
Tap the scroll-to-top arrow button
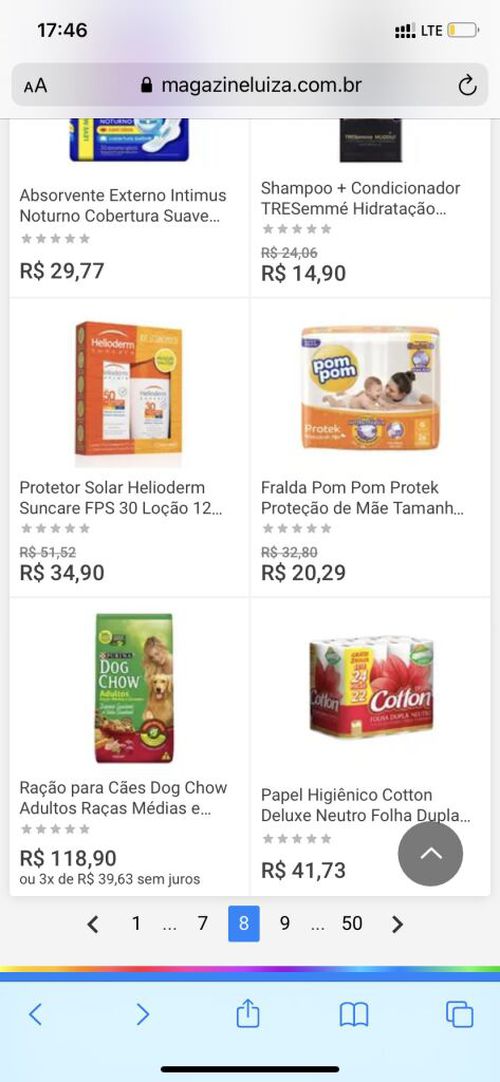[x=430, y=854]
